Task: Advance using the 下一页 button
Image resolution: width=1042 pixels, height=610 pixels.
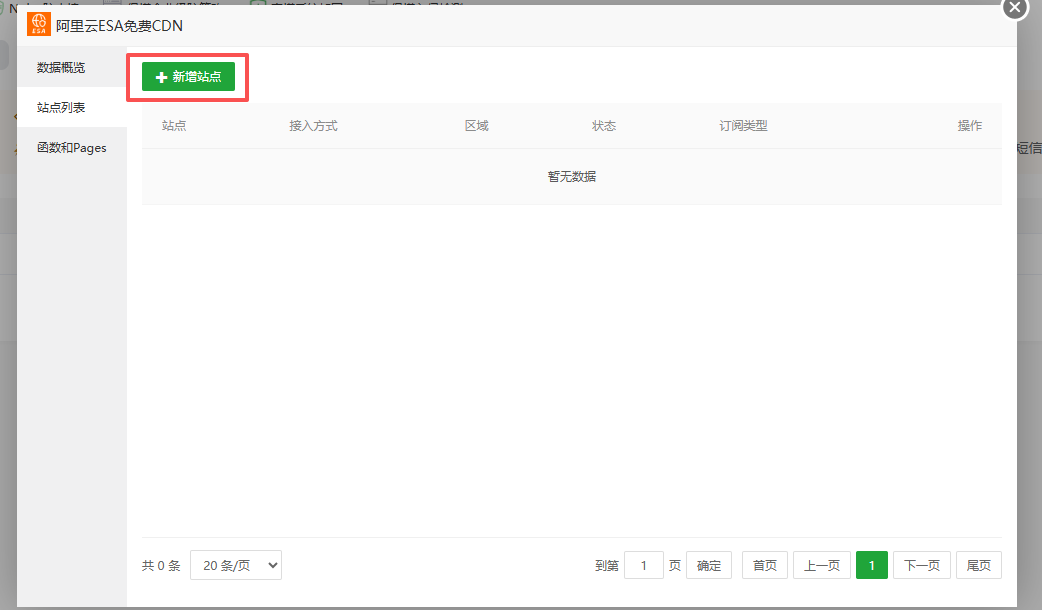Action: point(921,565)
